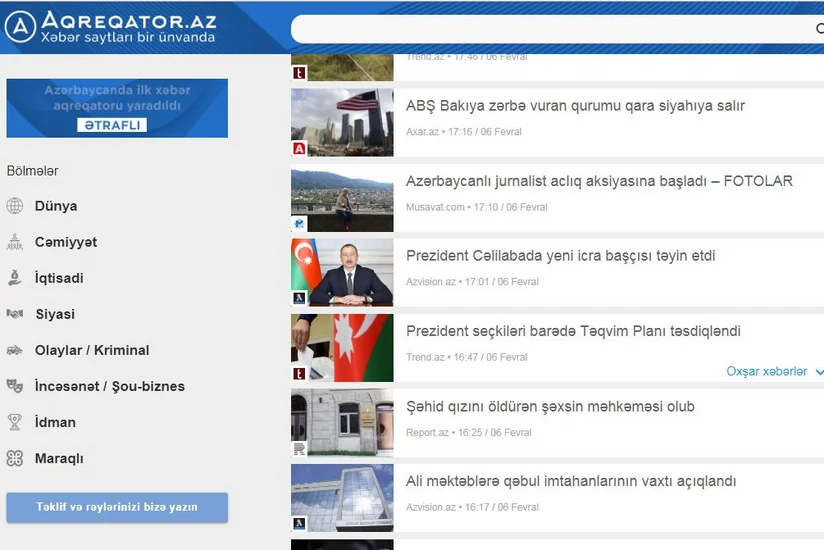This screenshot has height=550, width=824.
Task: Open article Azərbaycanlı jurnalist aclıq aksiyasına başladı
Action: 599,181
